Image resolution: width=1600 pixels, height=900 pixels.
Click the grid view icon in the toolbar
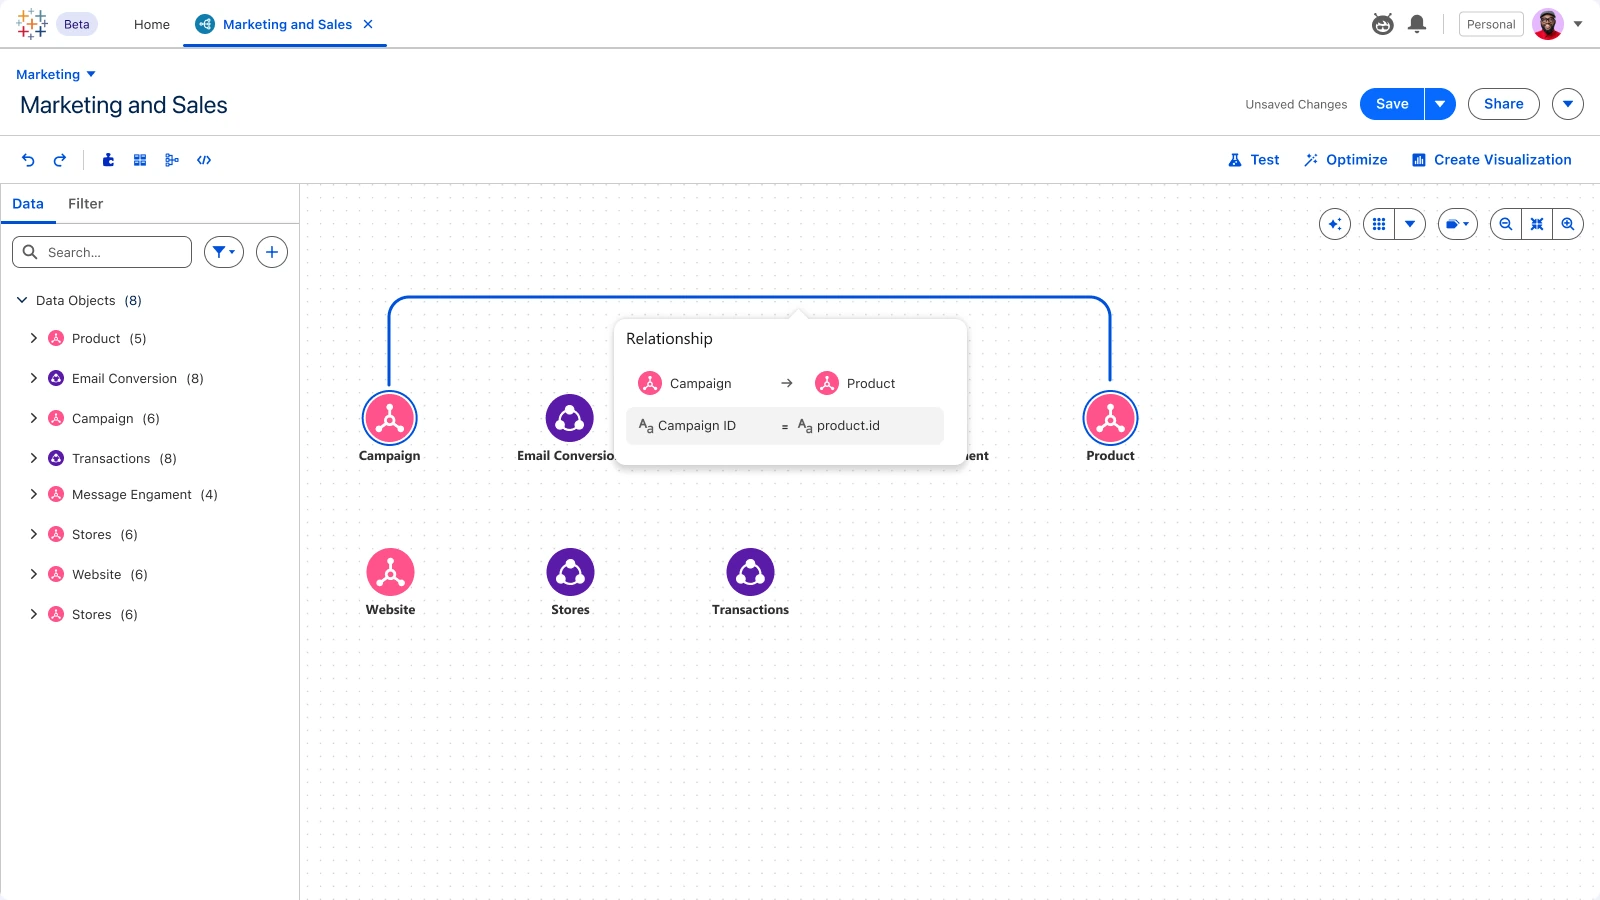point(140,160)
